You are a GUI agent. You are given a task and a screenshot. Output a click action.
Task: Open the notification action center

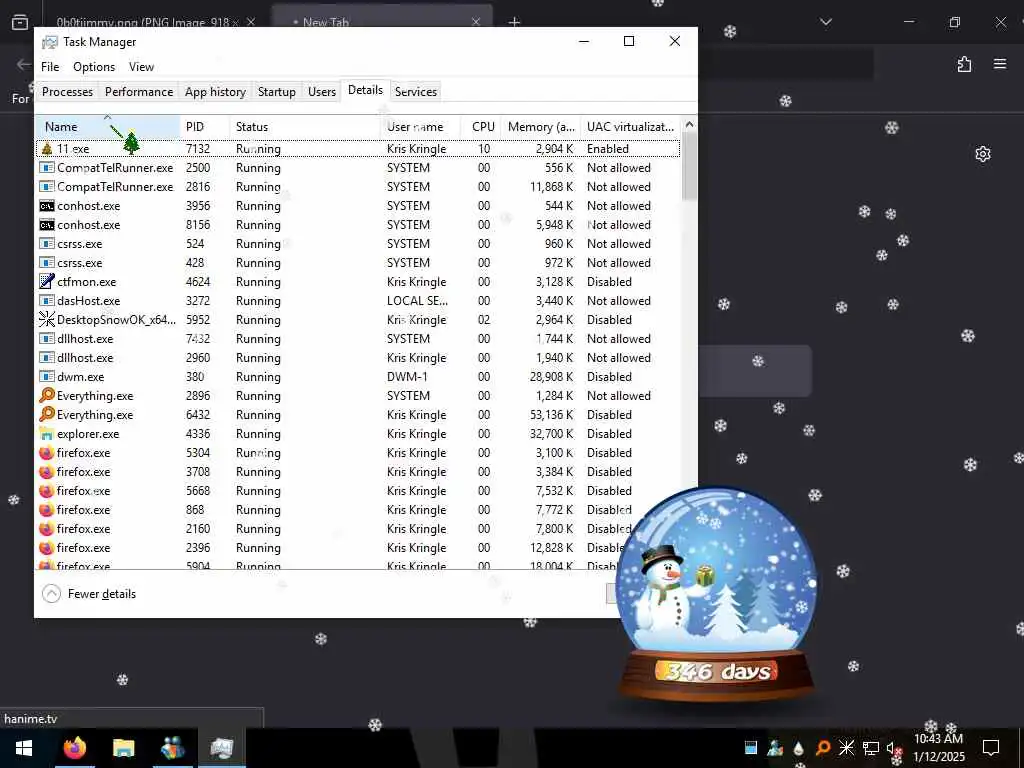[x=991, y=748]
